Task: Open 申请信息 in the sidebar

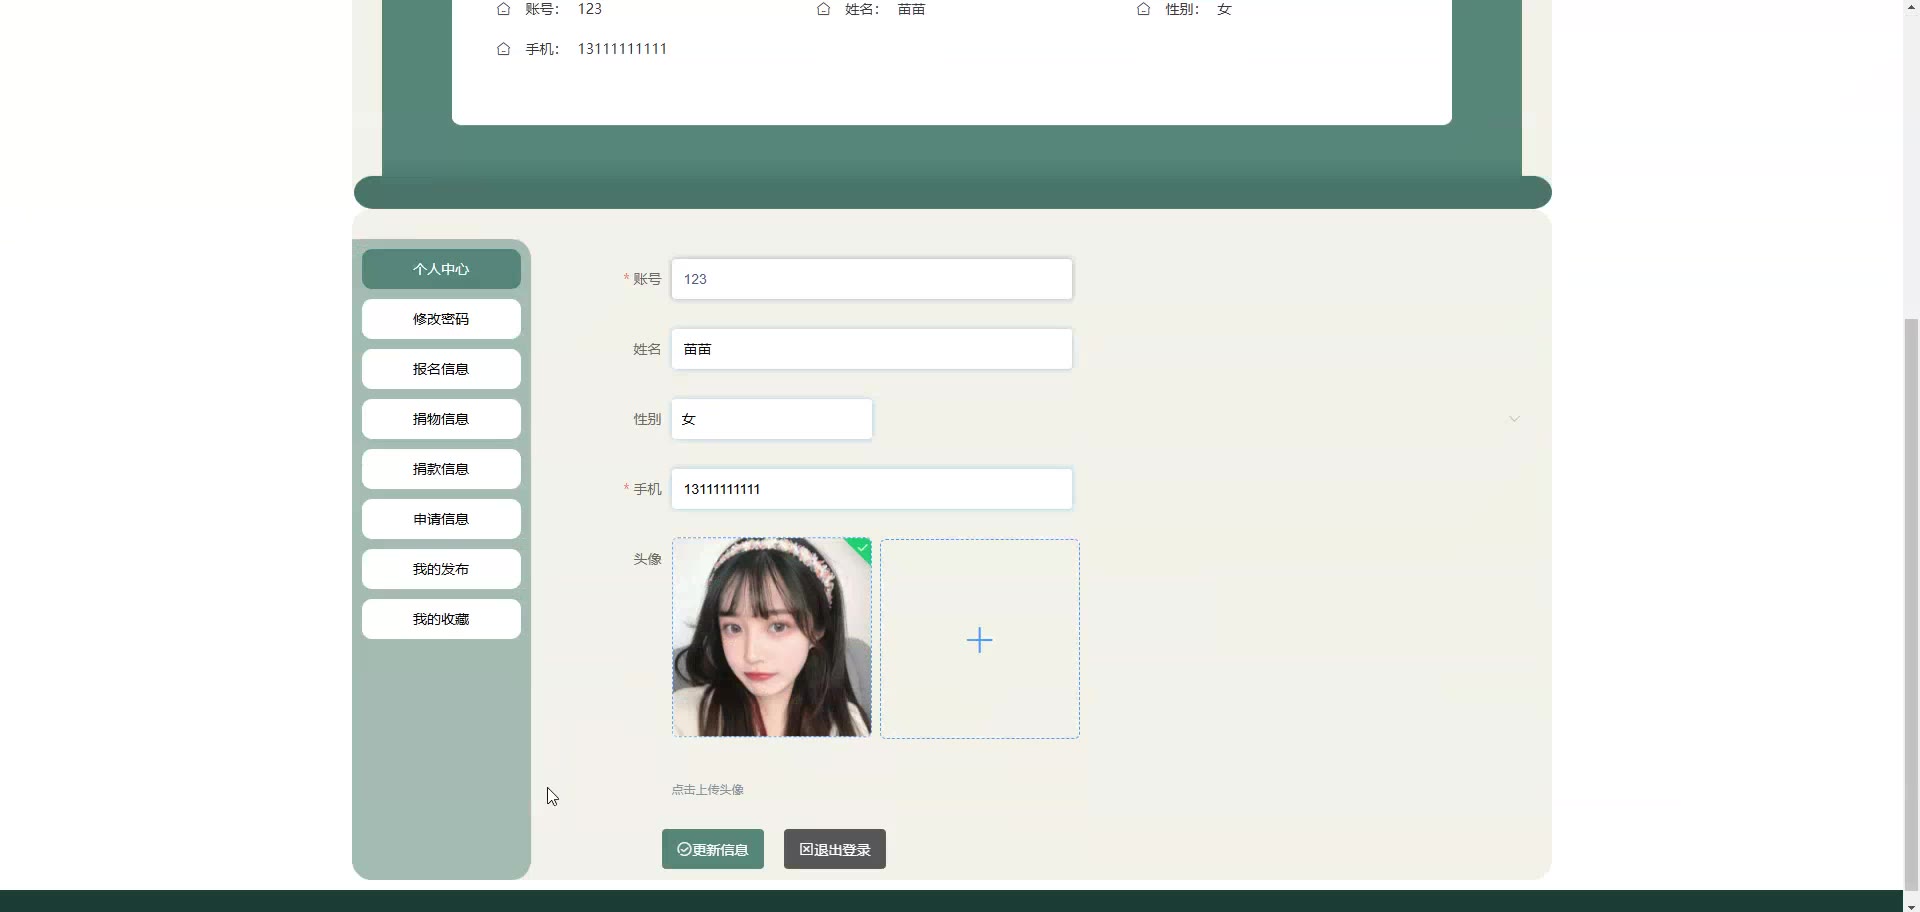Action: coord(441,519)
